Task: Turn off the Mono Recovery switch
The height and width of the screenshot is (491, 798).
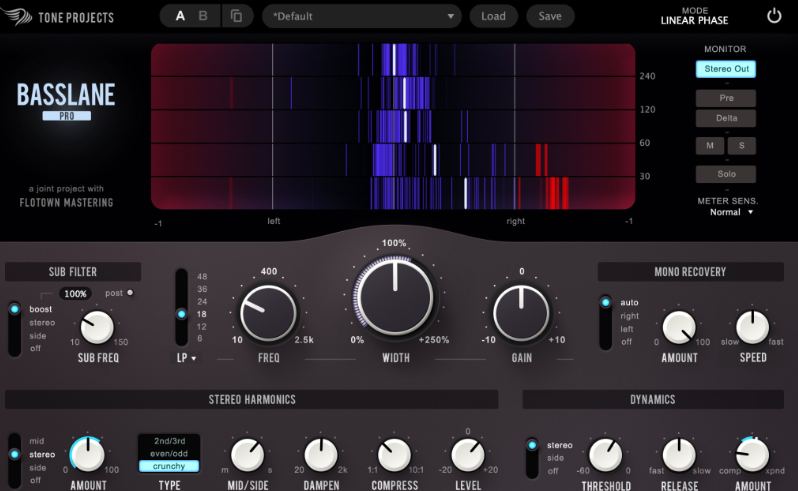Action: (626, 342)
